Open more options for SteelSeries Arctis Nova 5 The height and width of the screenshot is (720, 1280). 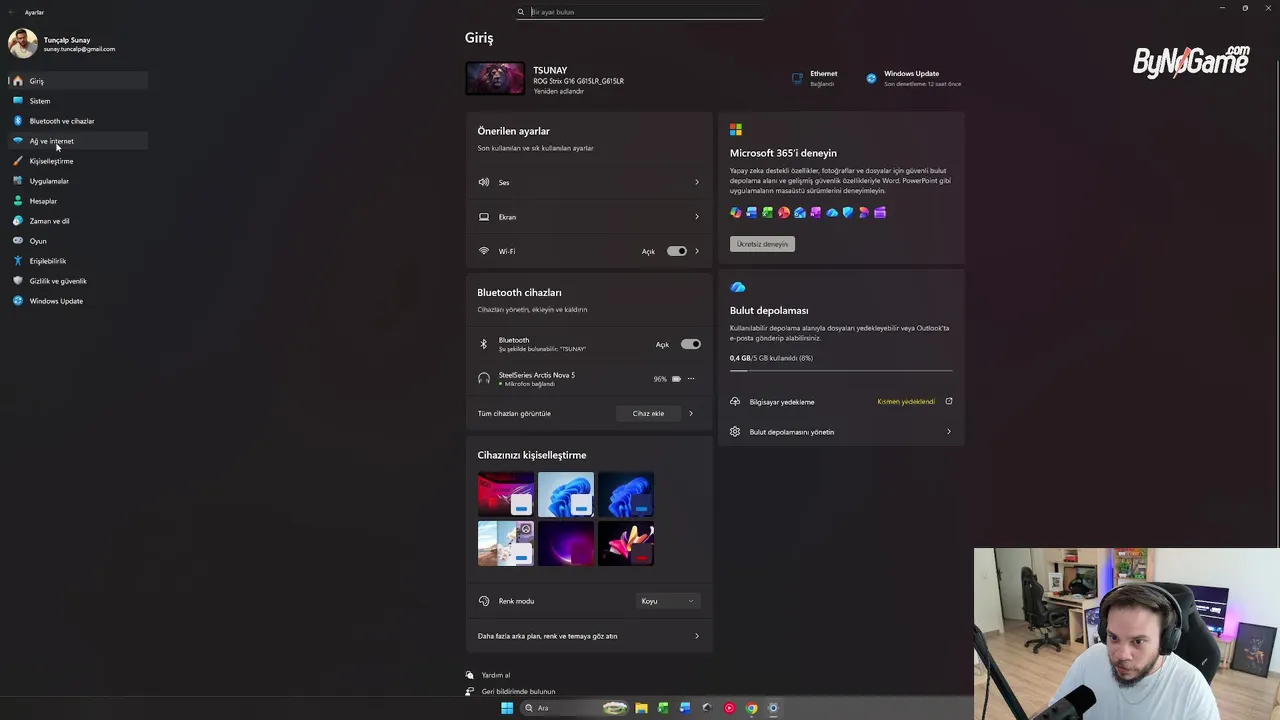tap(690, 379)
